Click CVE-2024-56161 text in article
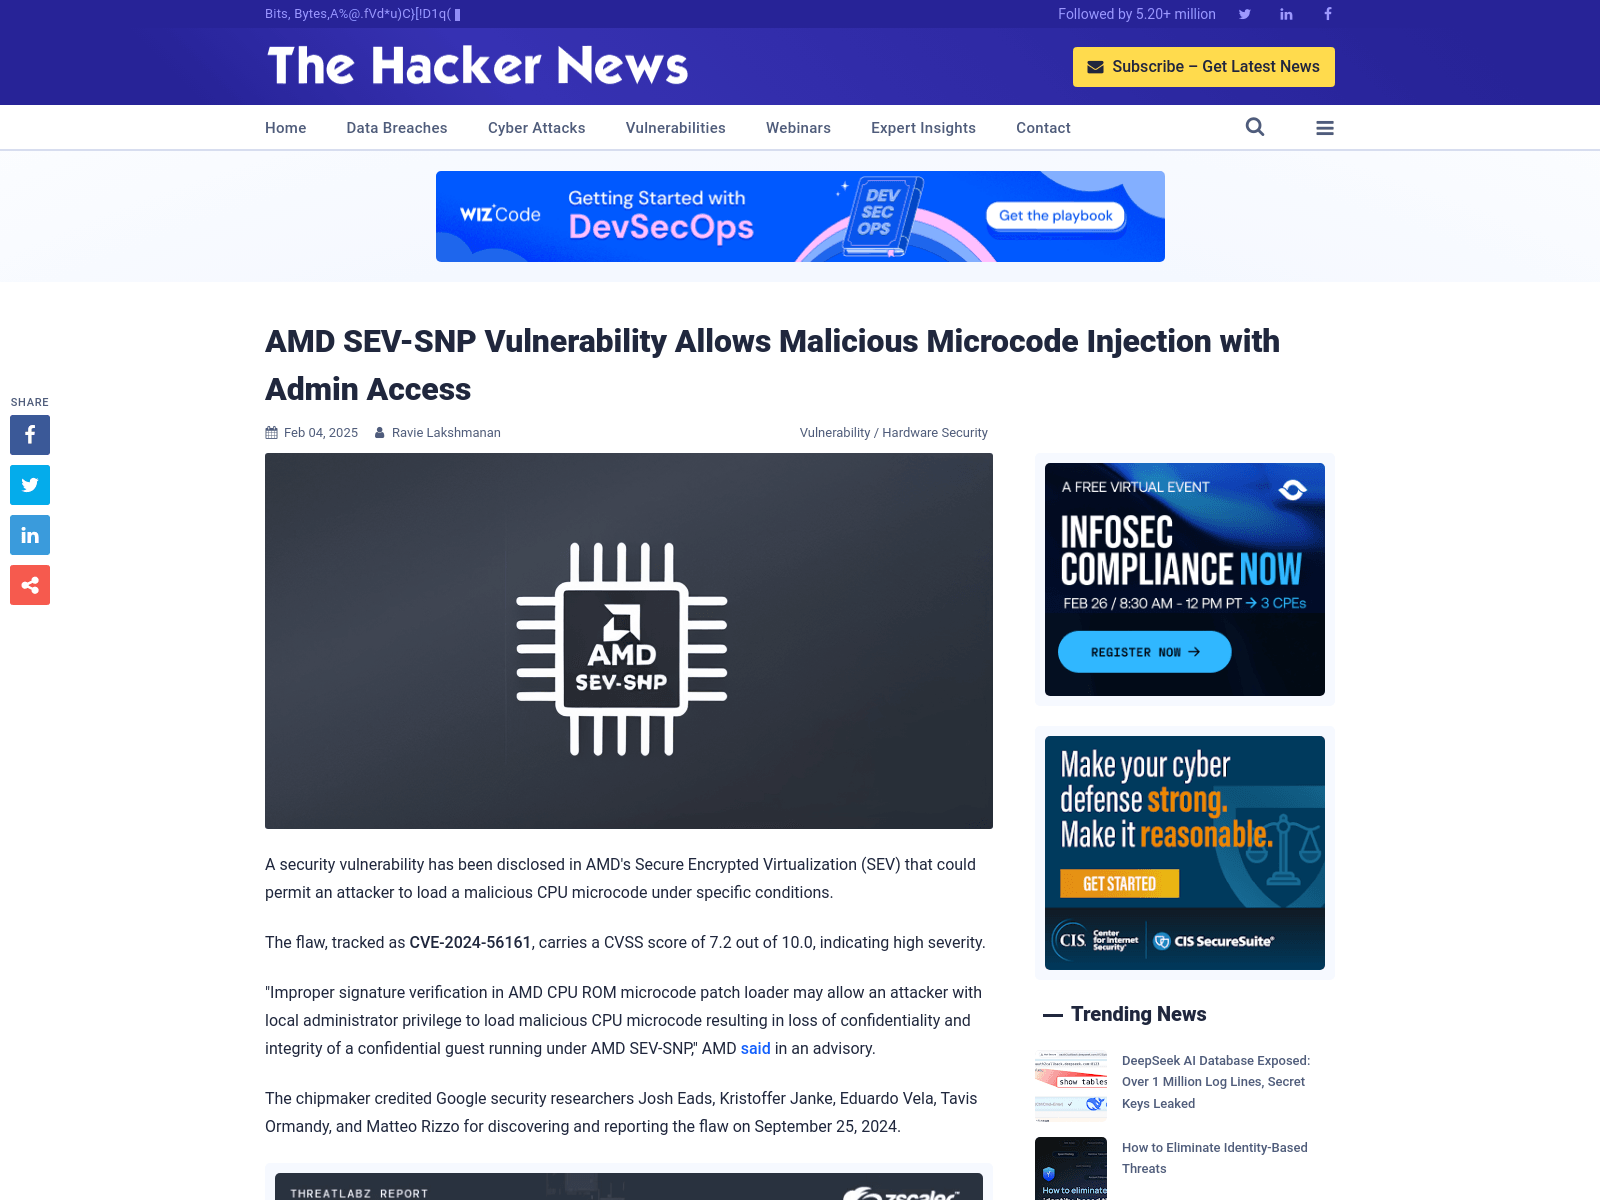This screenshot has width=1600, height=1200. 470,942
